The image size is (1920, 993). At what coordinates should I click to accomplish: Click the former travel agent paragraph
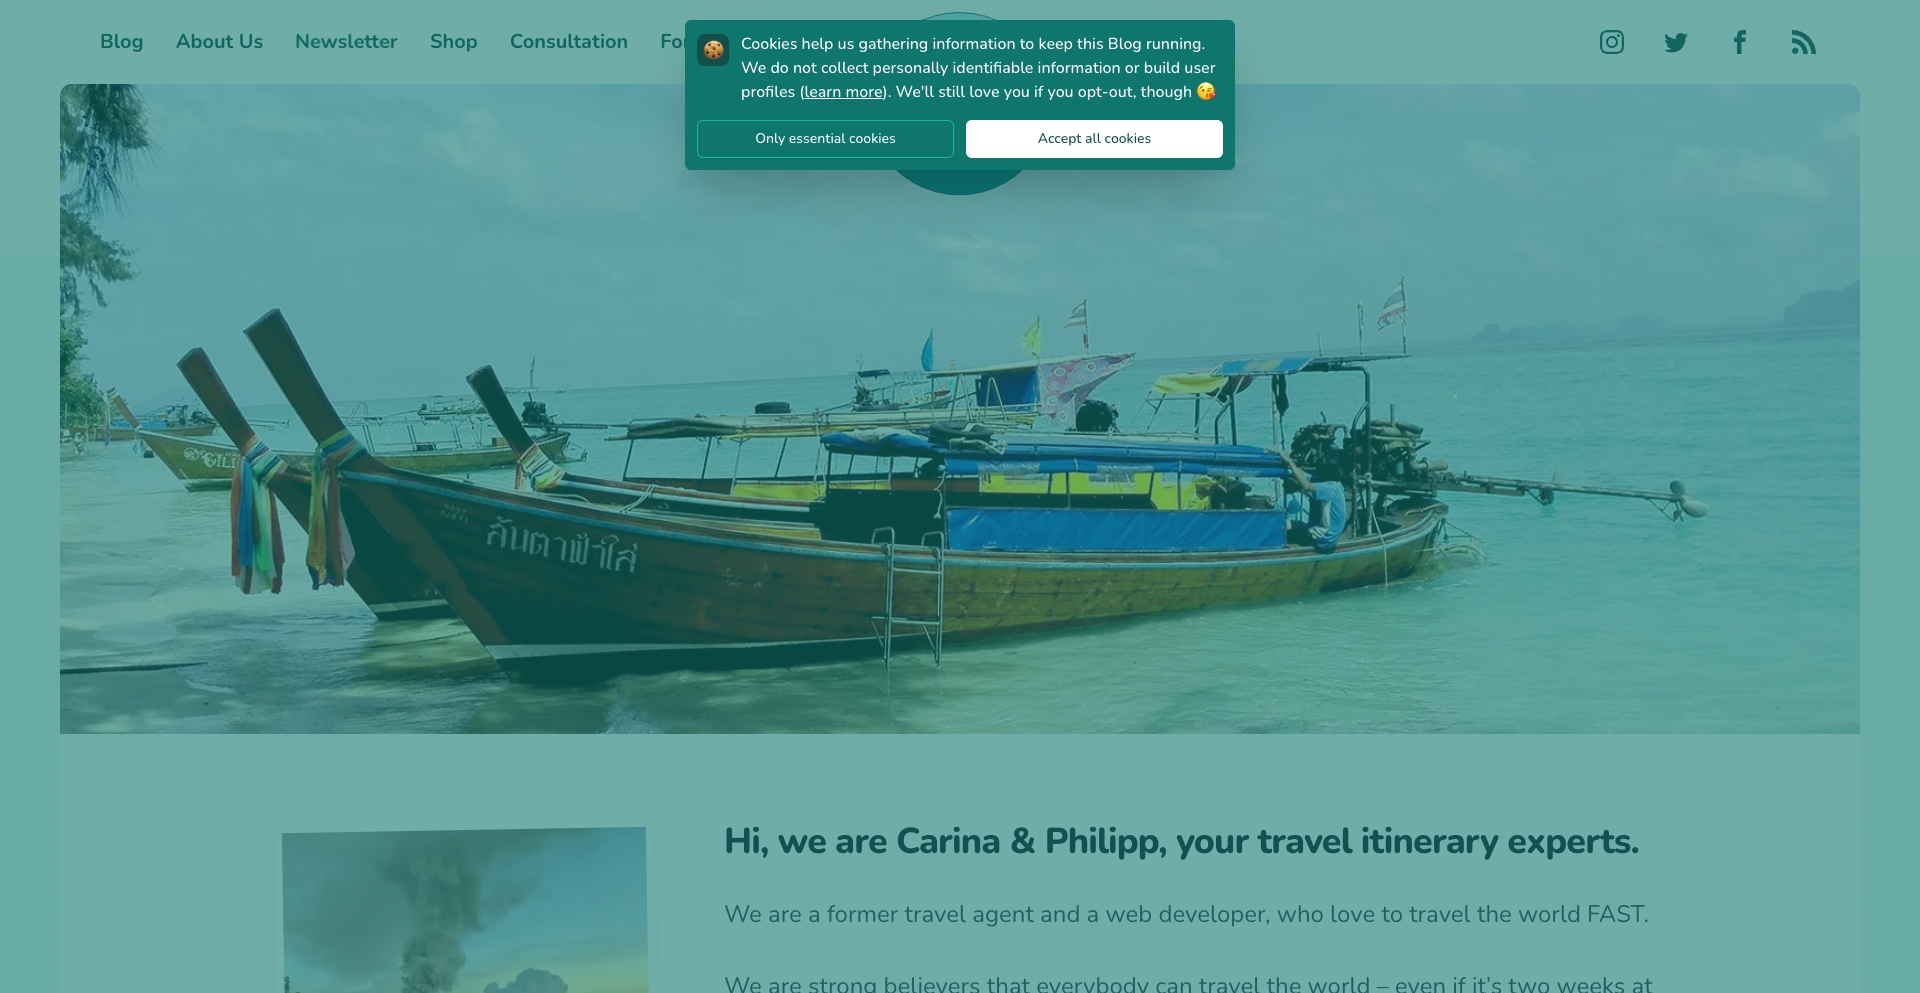click(1186, 914)
